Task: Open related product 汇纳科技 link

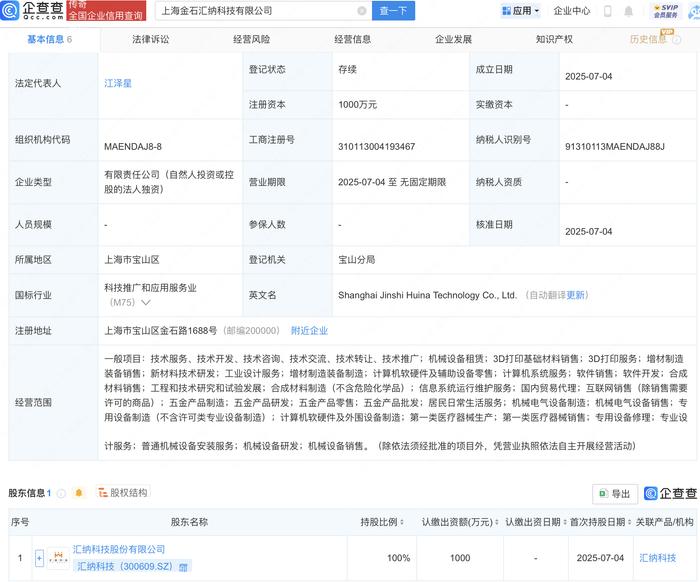Action: pos(658,558)
